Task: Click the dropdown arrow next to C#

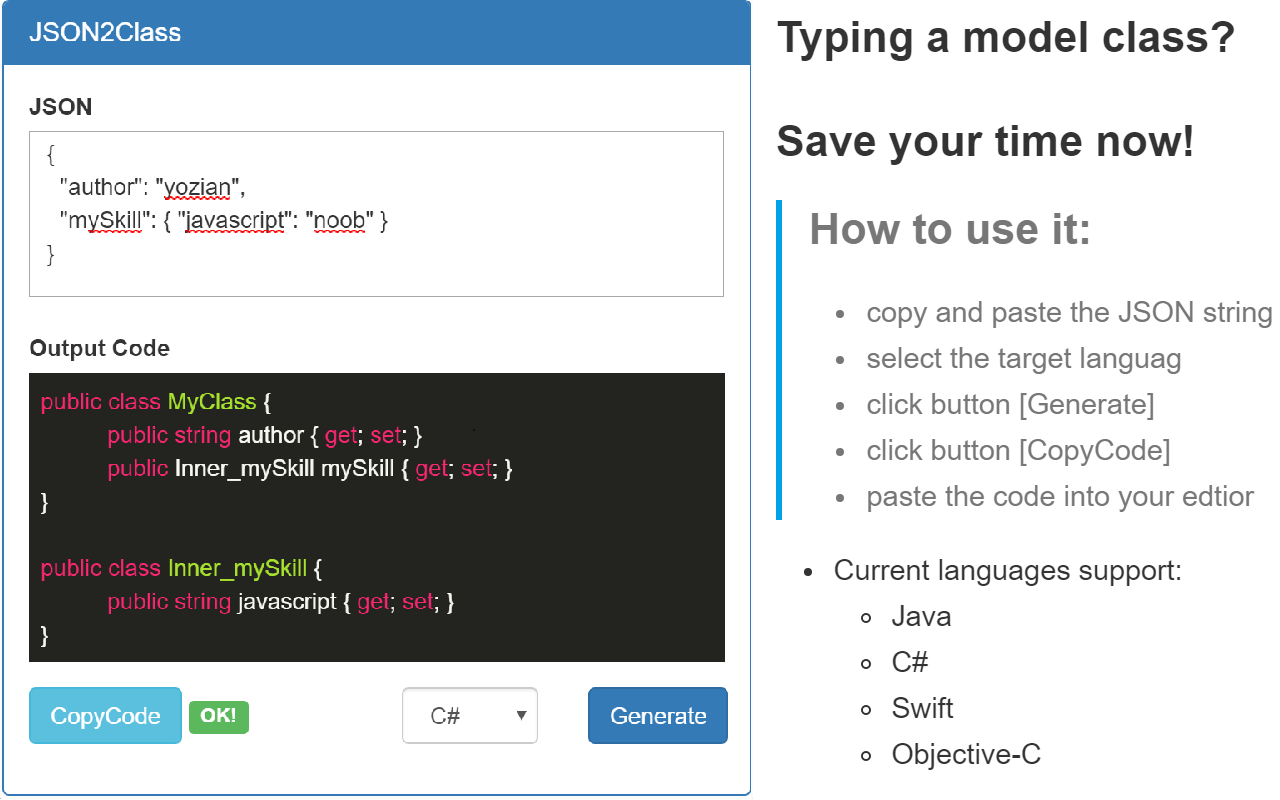Action: pos(521,715)
